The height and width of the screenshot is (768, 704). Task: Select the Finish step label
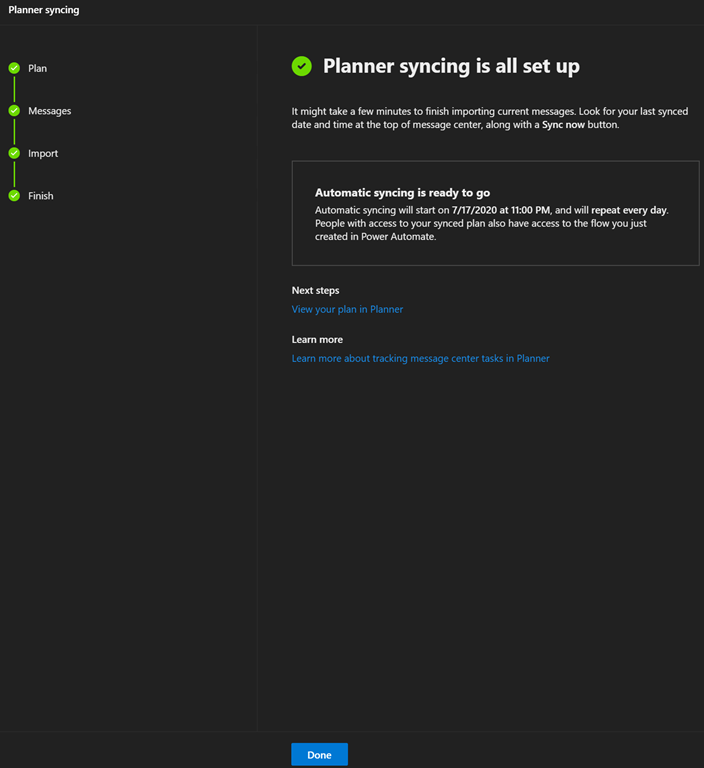[41, 196]
